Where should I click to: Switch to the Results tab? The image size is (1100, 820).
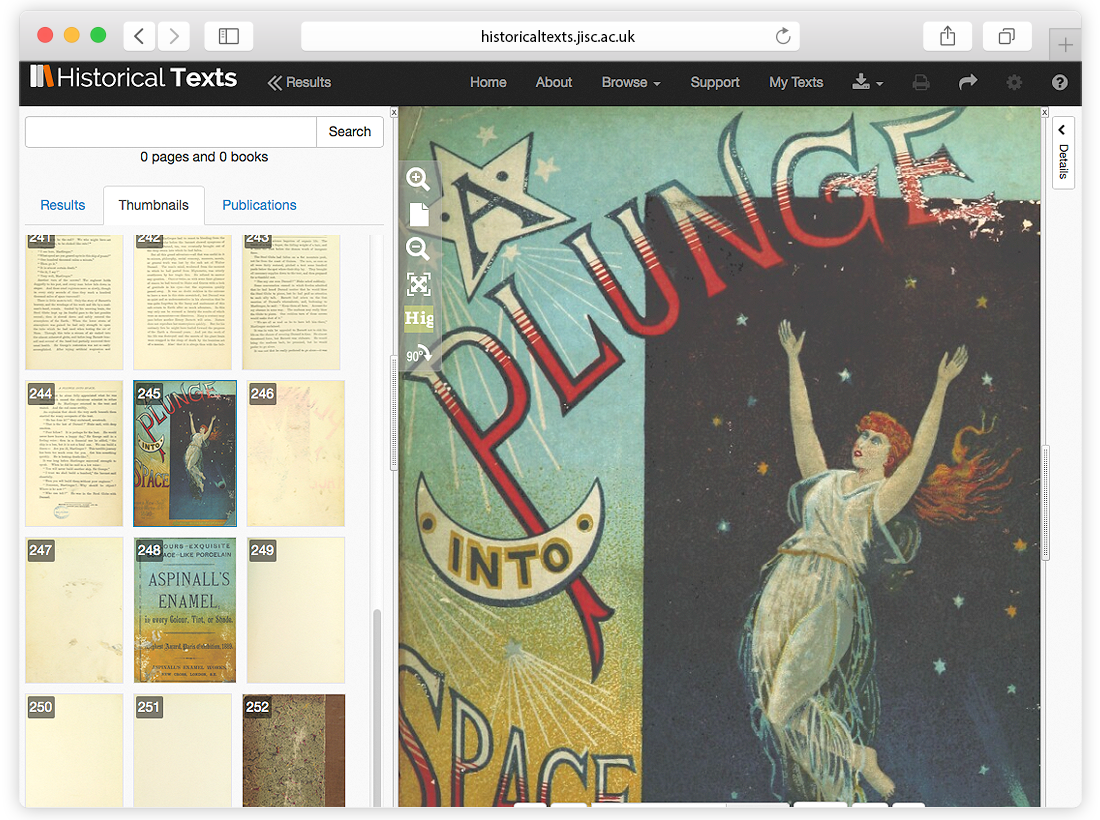tap(62, 205)
